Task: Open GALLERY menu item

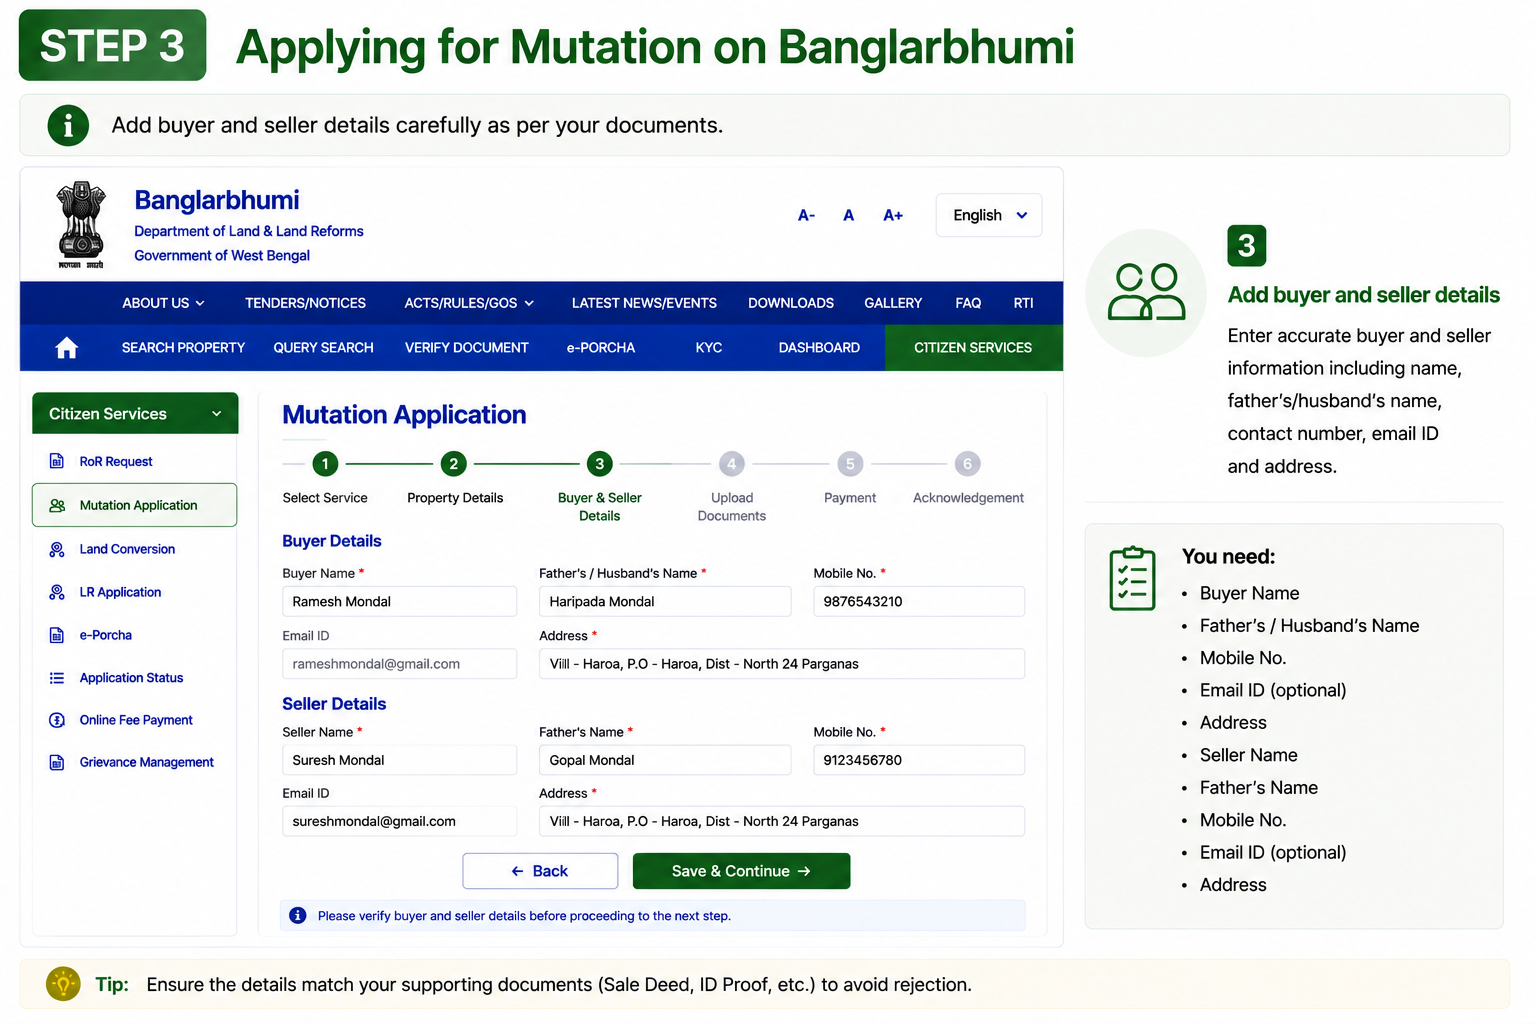Action: click(893, 303)
